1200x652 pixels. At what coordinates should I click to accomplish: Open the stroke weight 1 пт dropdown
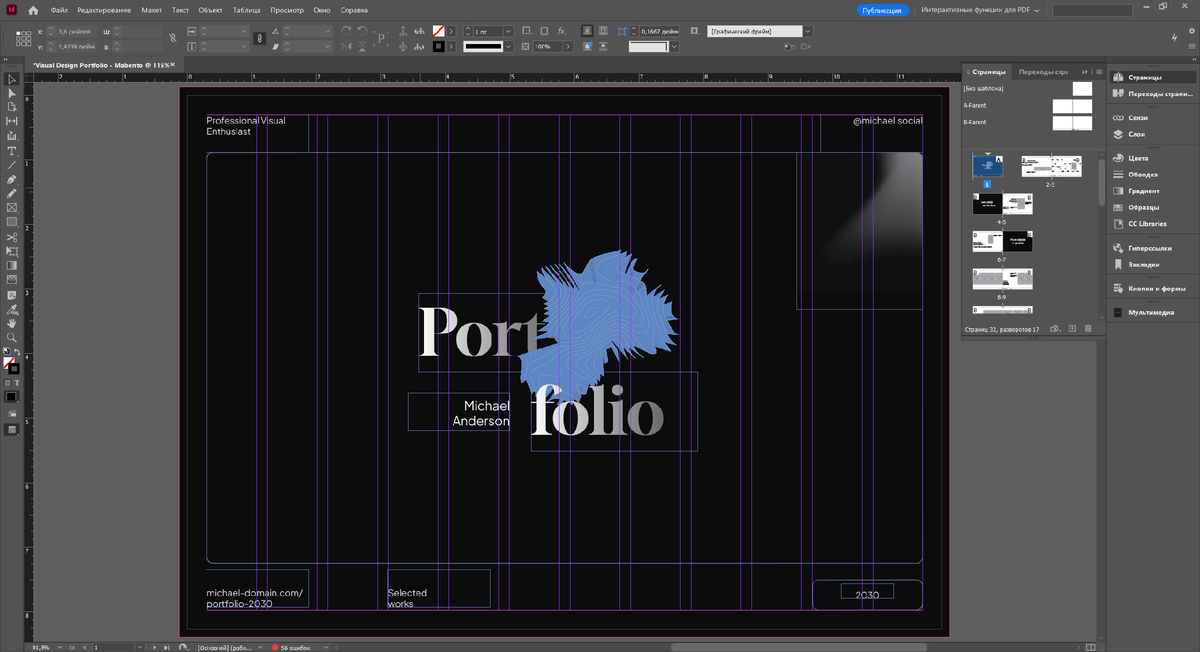(x=508, y=31)
